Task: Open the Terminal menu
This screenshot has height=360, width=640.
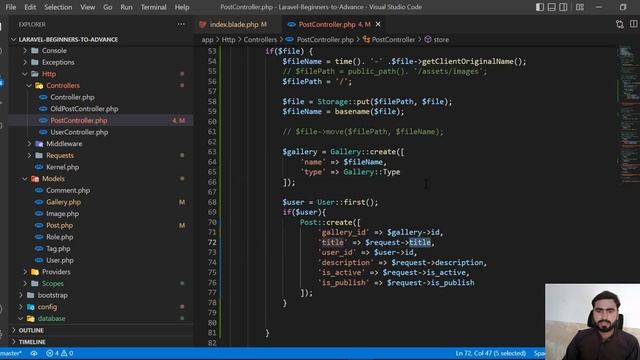Action: (153, 7)
